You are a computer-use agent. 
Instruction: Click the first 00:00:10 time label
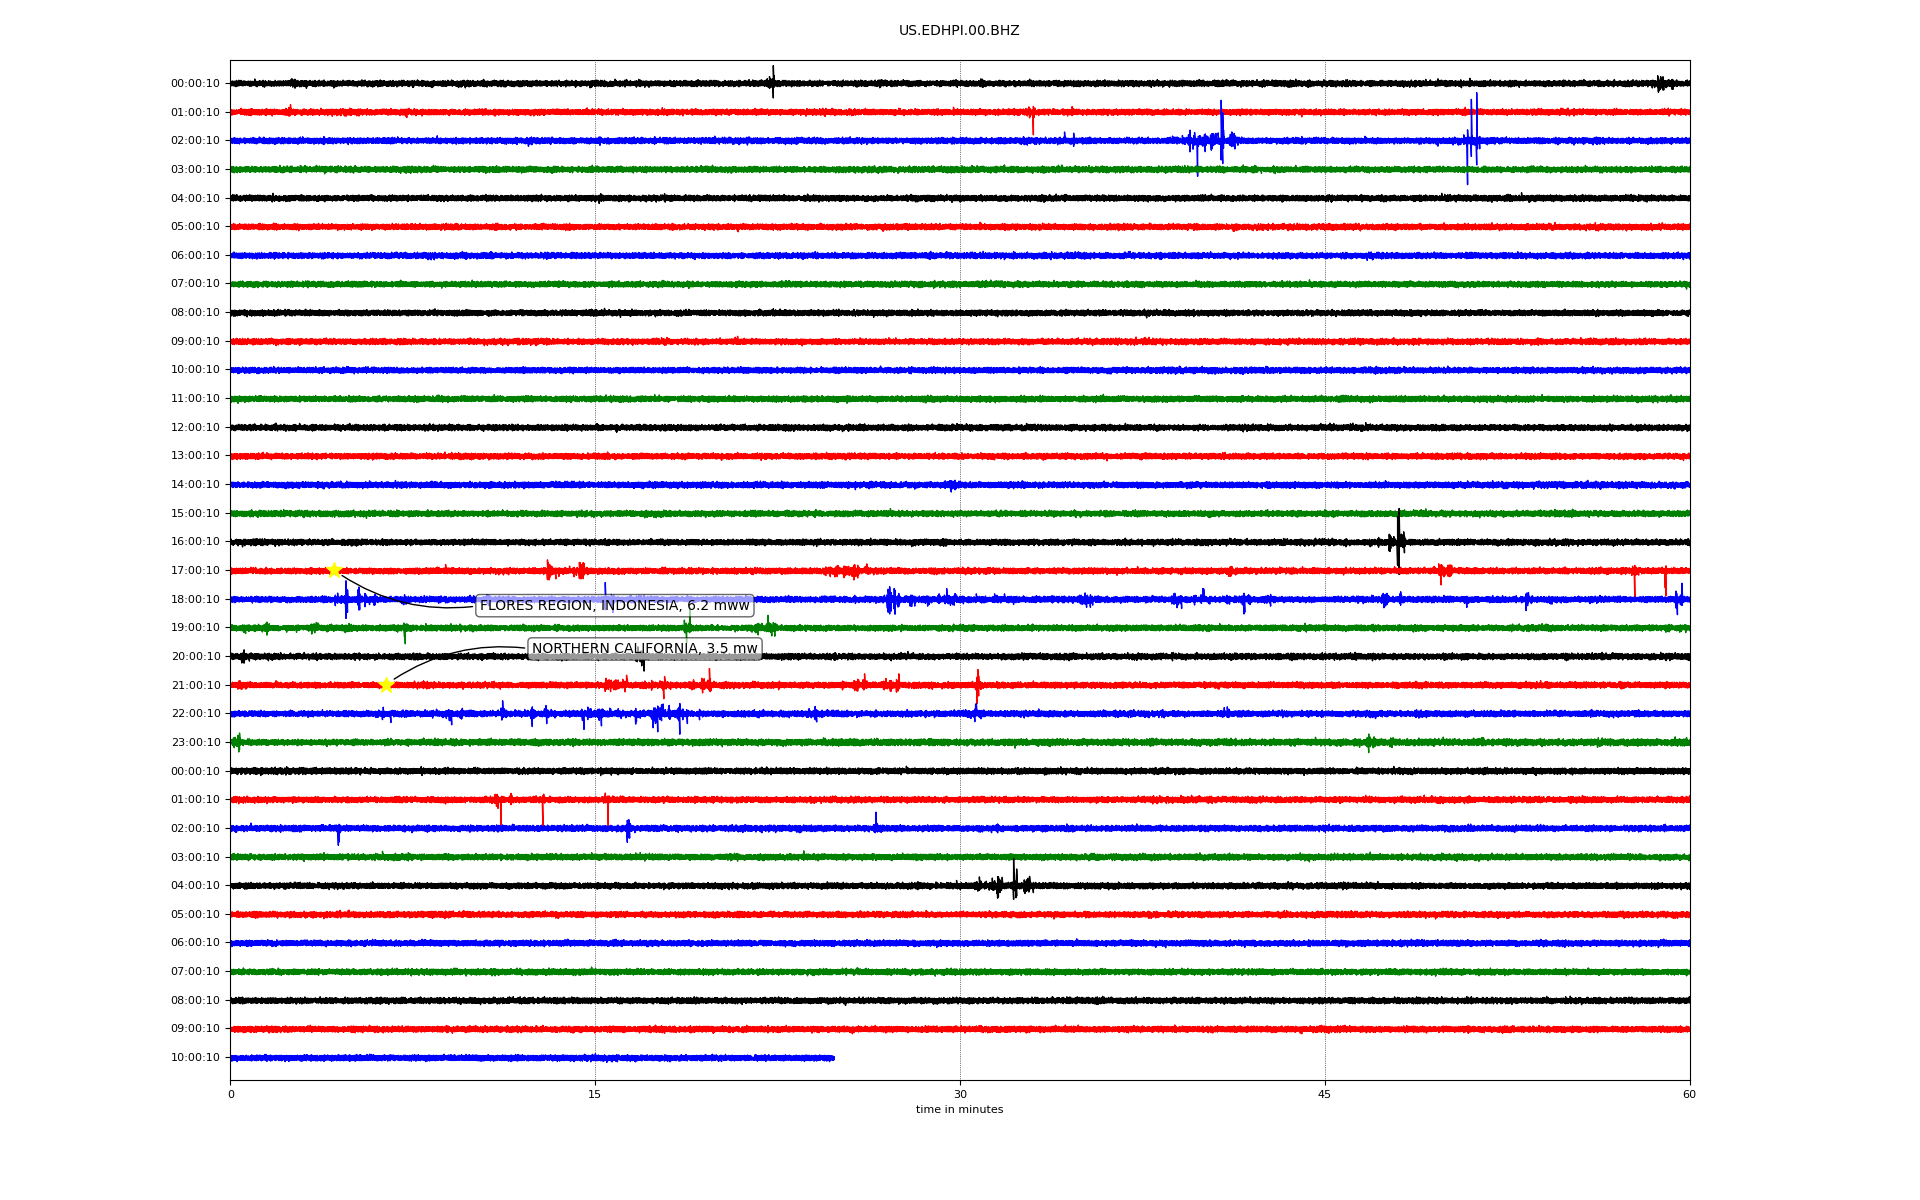tap(195, 84)
